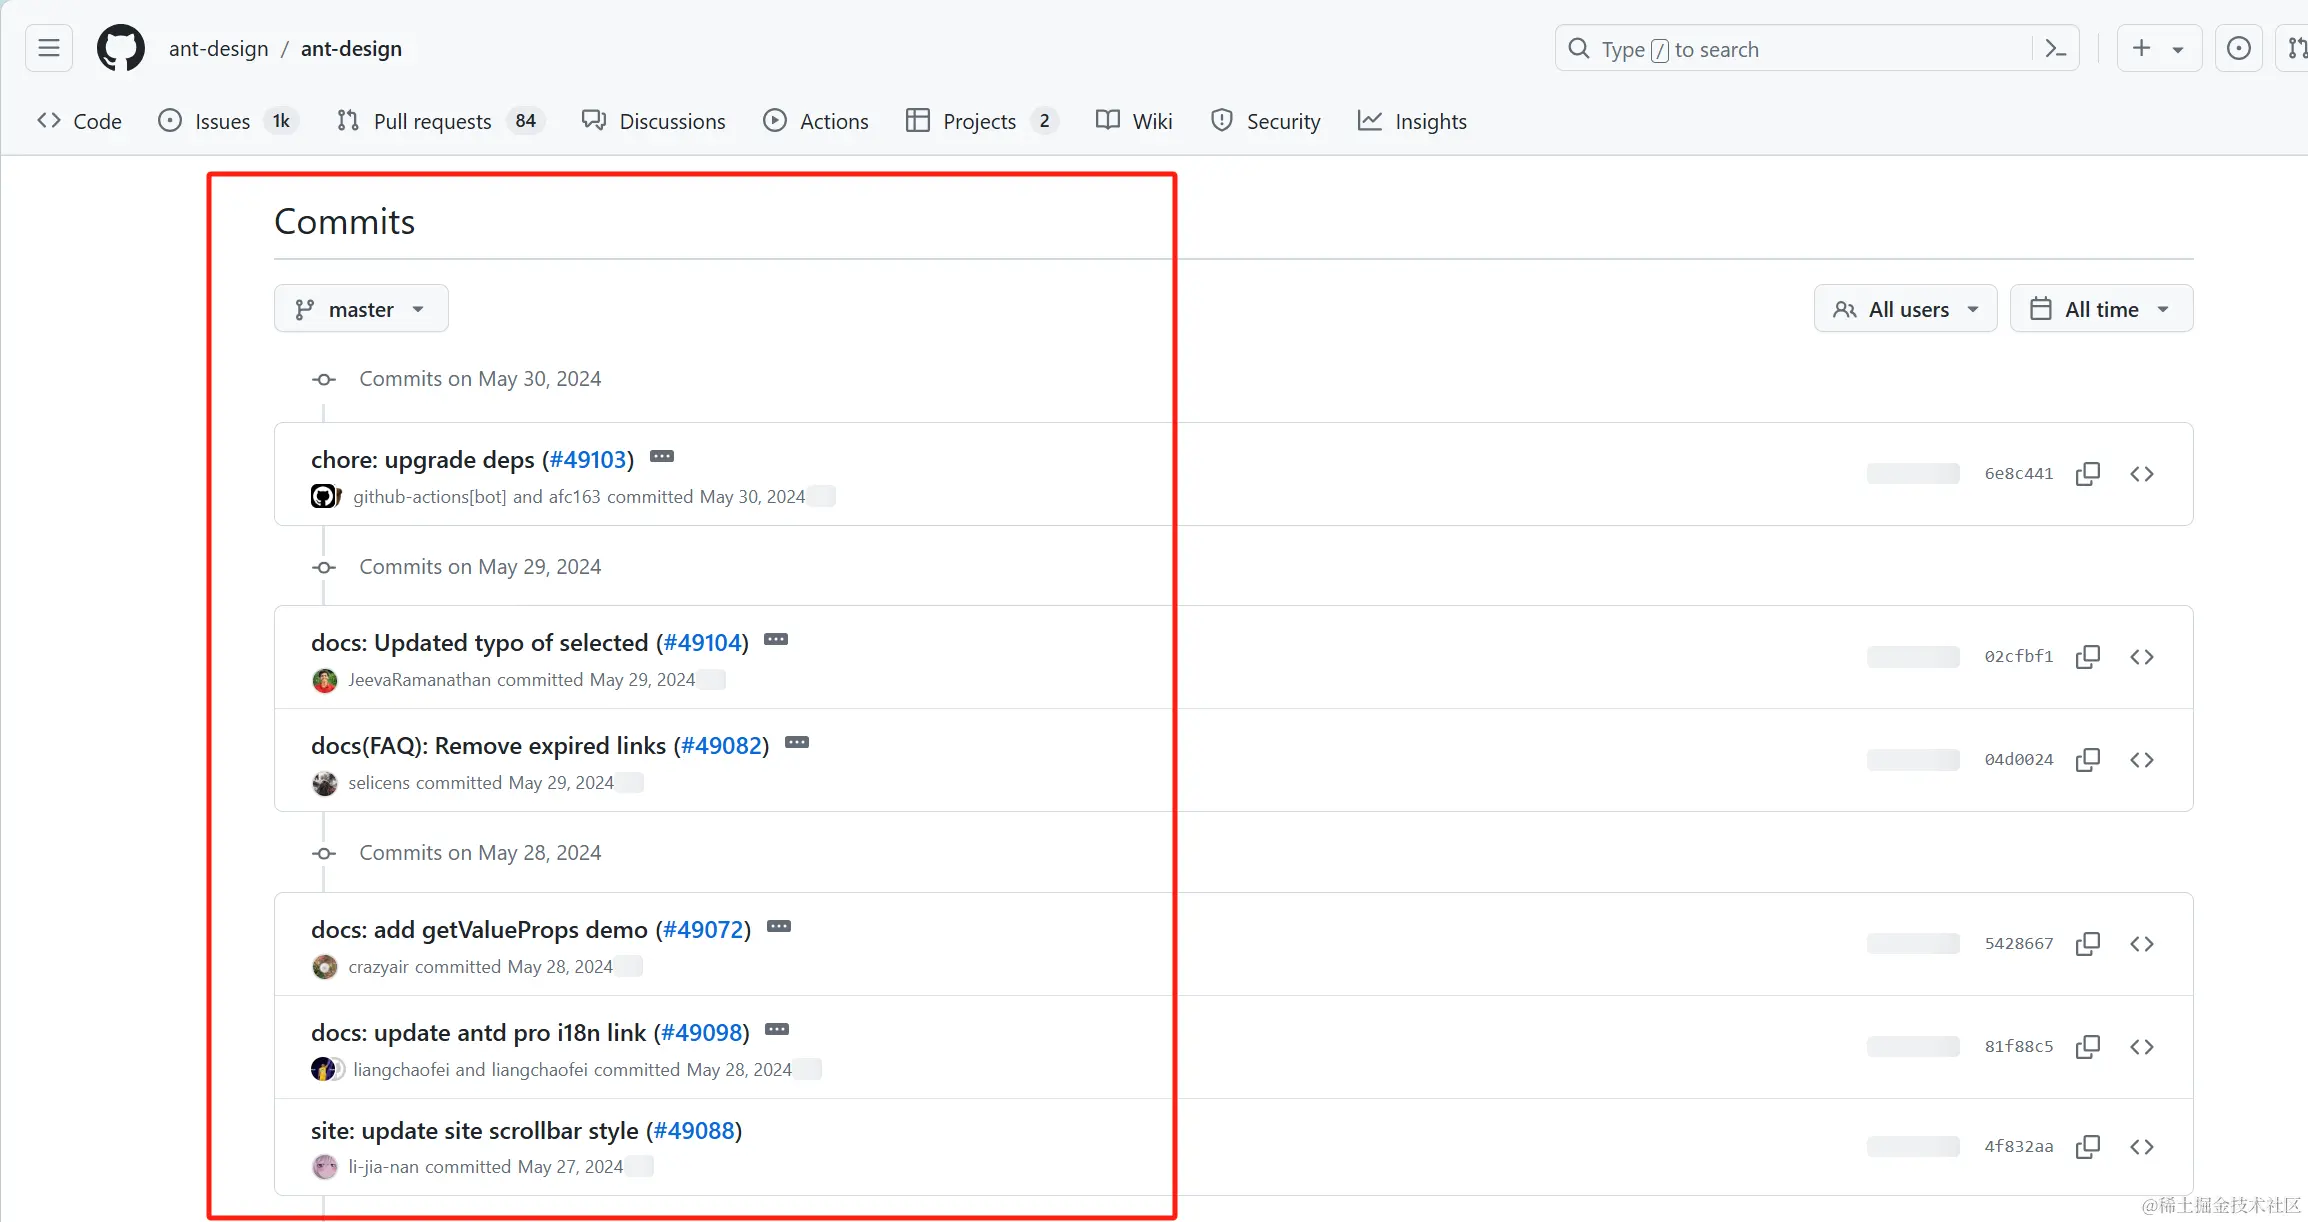Open the master branch dropdown
2308x1222 pixels.
(x=361, y=309)
